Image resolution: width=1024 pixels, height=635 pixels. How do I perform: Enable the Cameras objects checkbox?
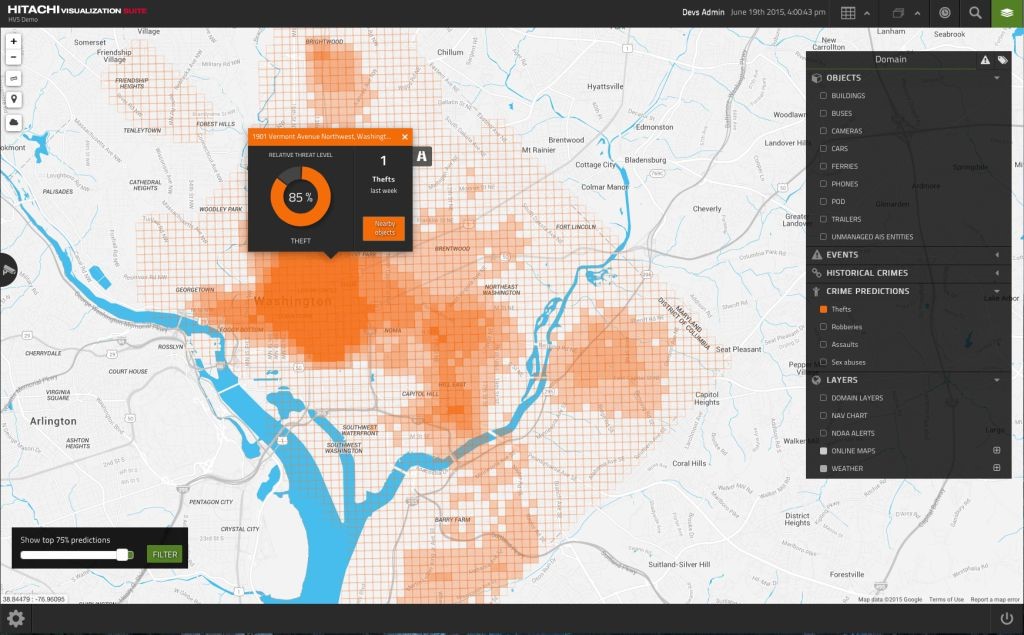pos(823,131)
